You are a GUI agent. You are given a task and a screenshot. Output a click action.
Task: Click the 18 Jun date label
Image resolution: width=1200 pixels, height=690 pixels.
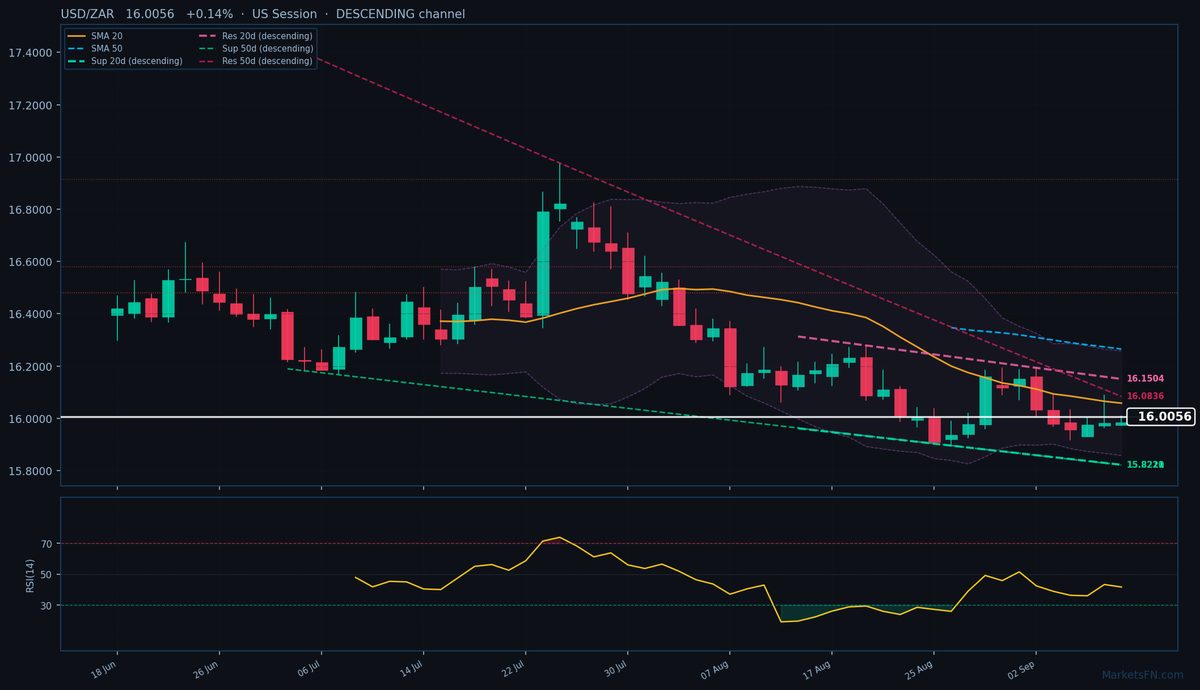[104, 670]
